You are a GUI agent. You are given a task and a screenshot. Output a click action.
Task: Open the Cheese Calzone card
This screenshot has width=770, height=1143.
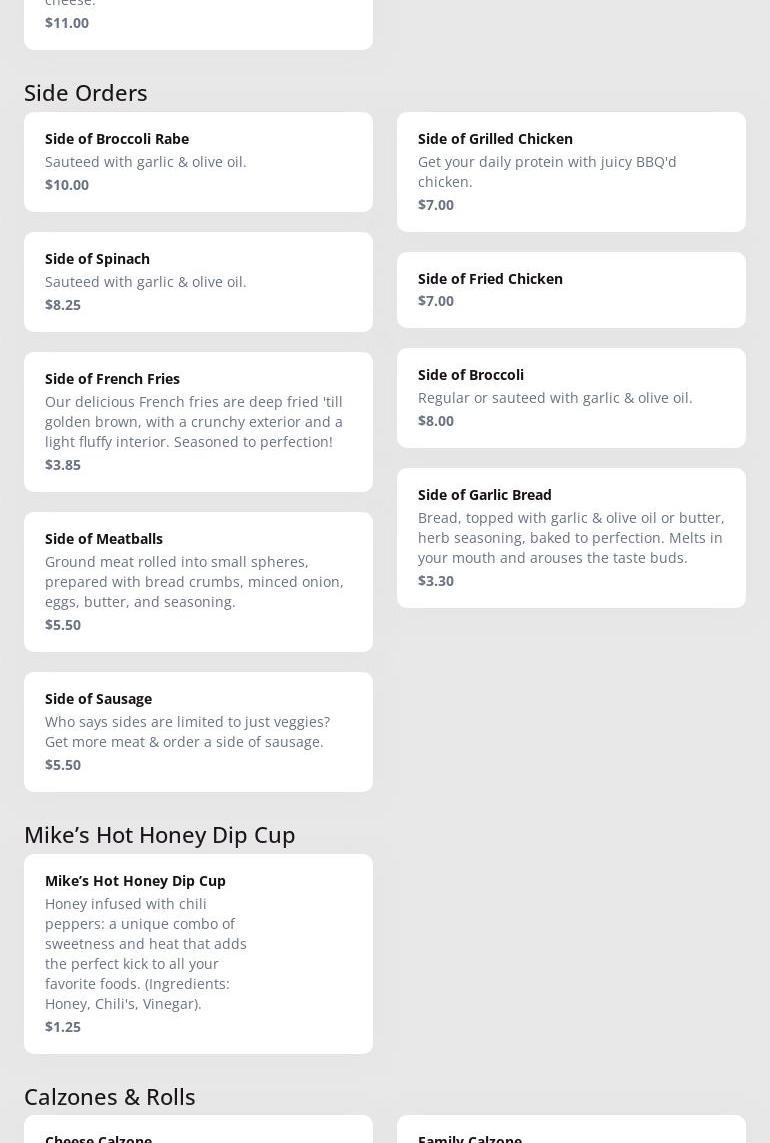pos(198,1129)
